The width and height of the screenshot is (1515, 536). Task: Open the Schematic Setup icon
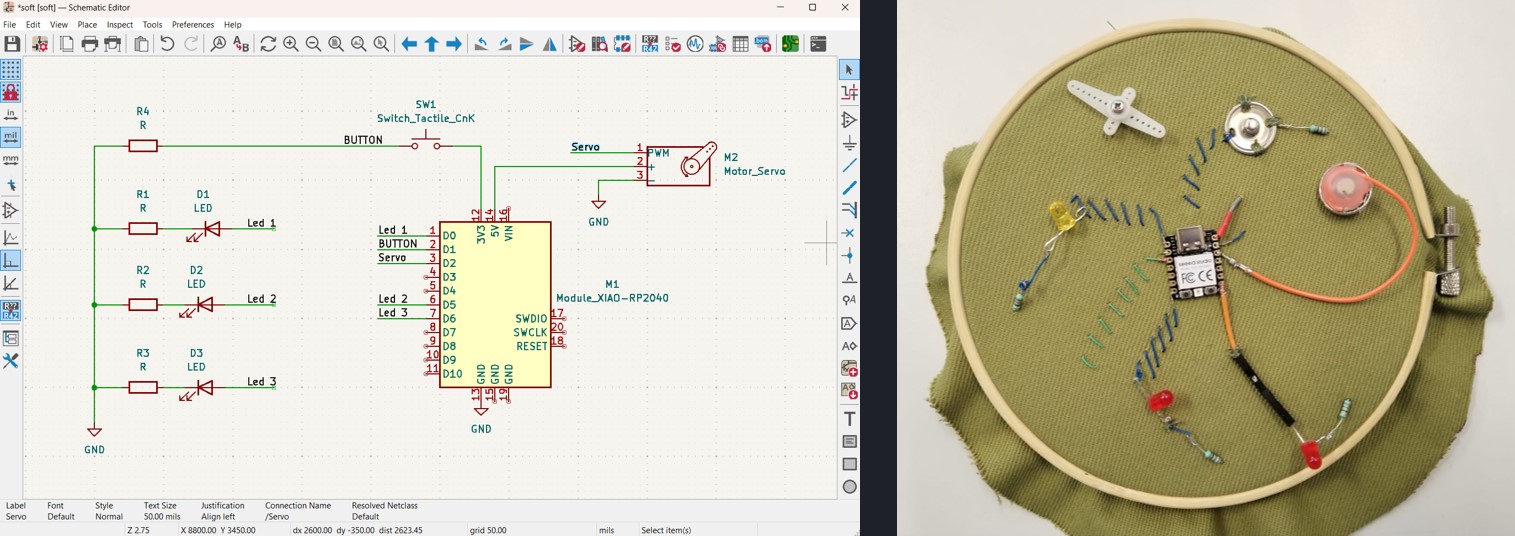40,44
